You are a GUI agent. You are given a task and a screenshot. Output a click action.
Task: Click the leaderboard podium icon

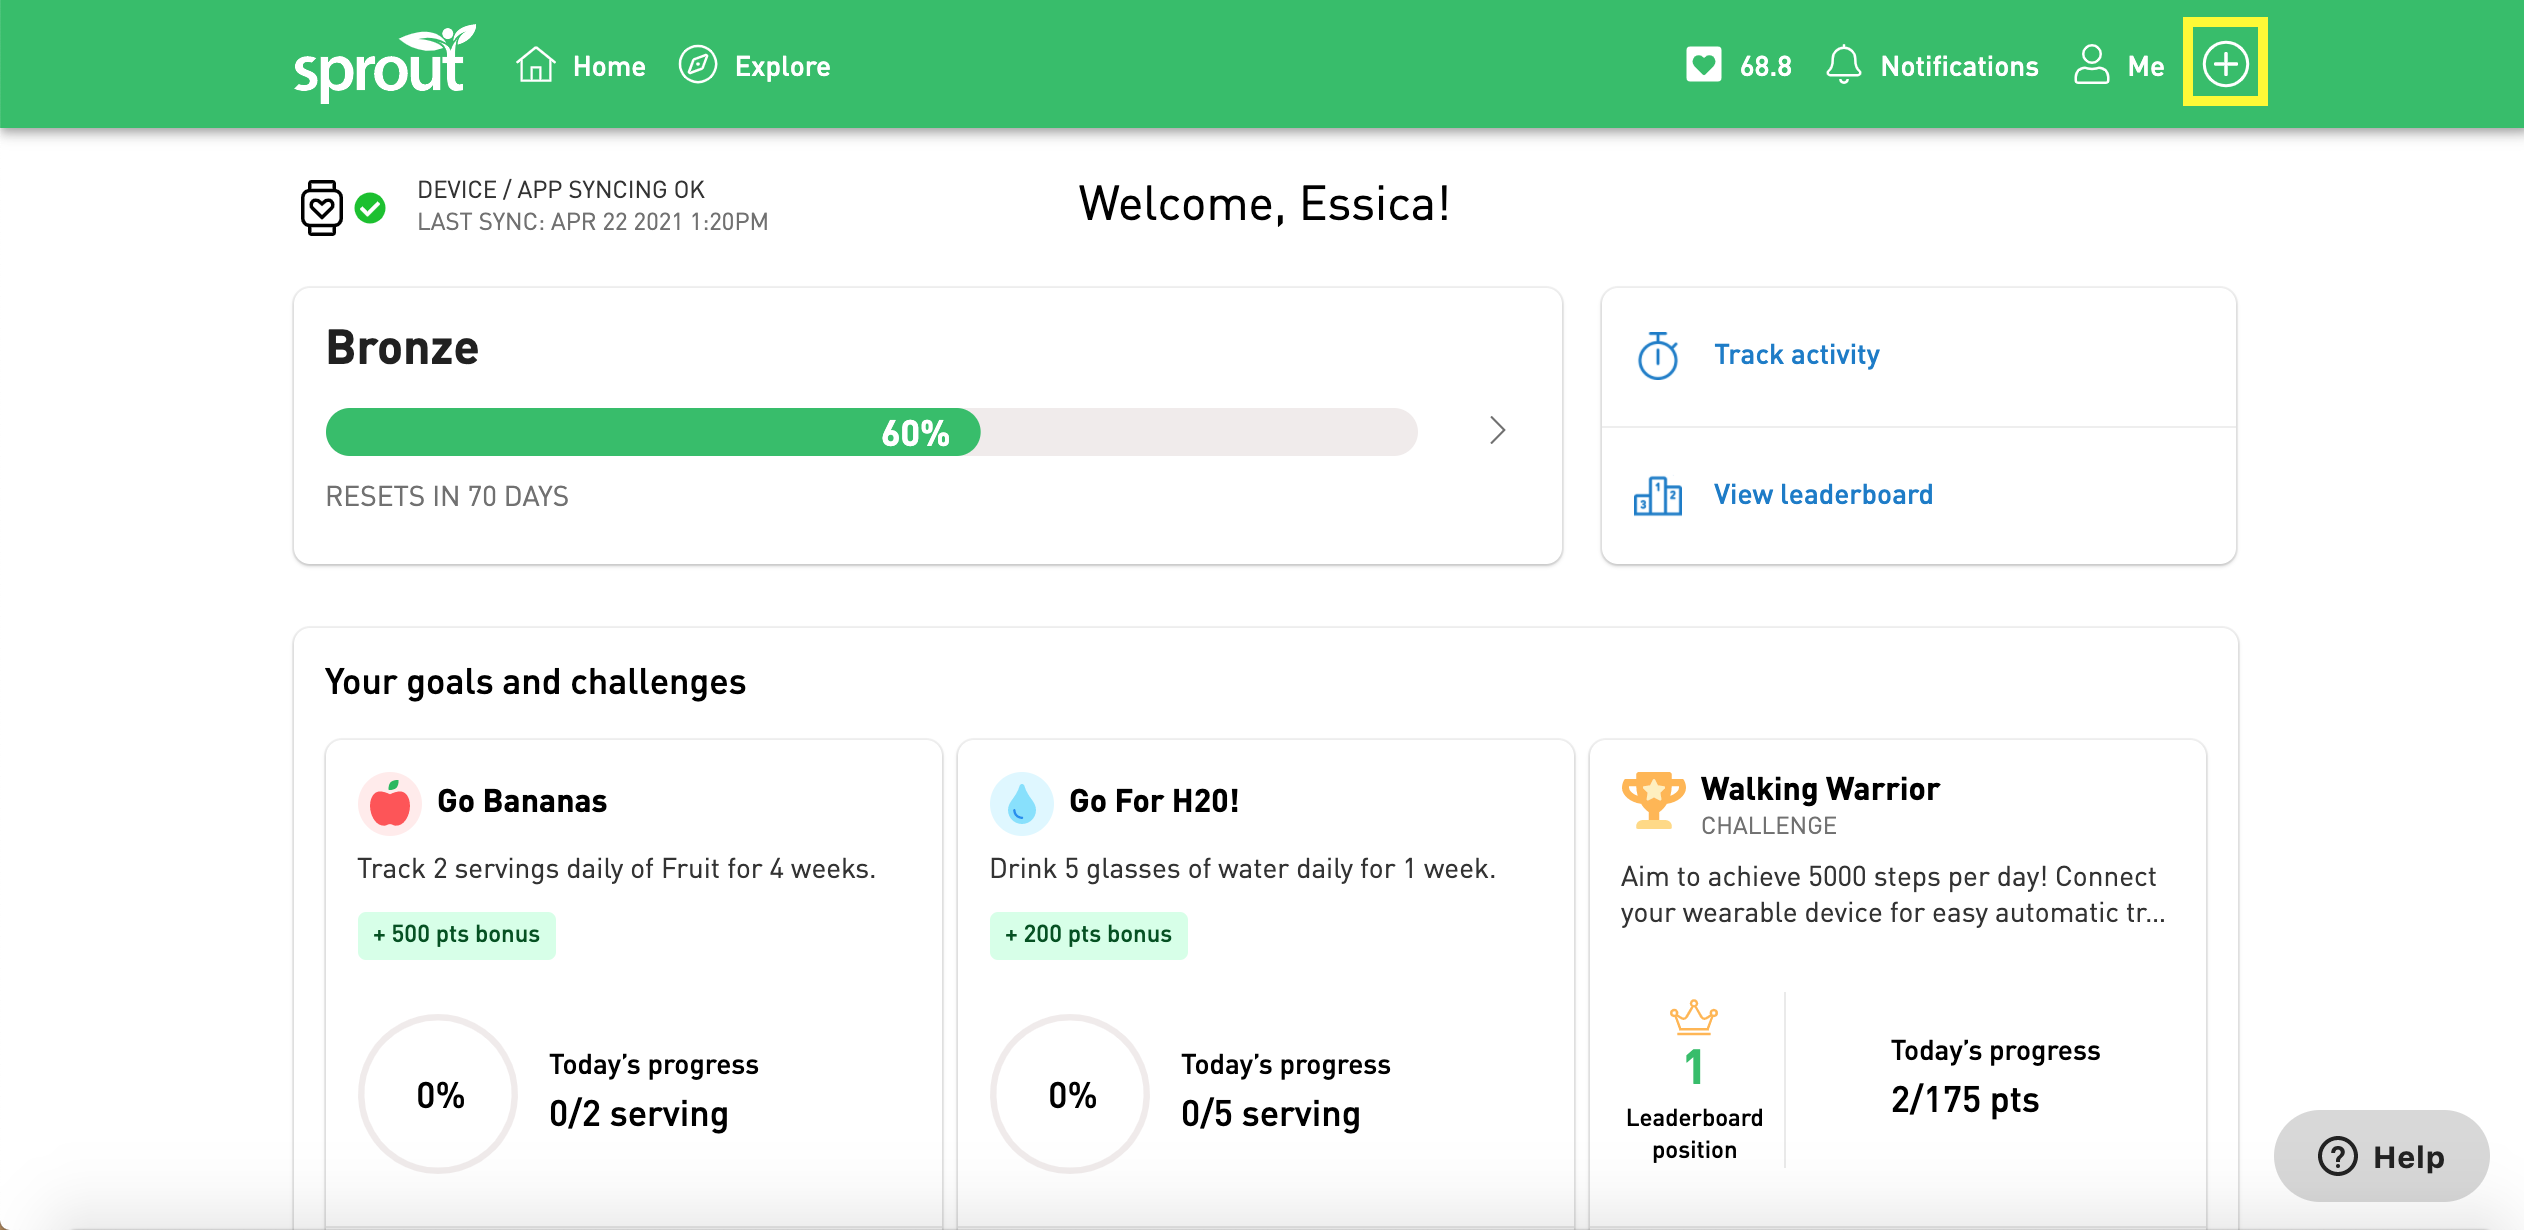point(1658,496)
